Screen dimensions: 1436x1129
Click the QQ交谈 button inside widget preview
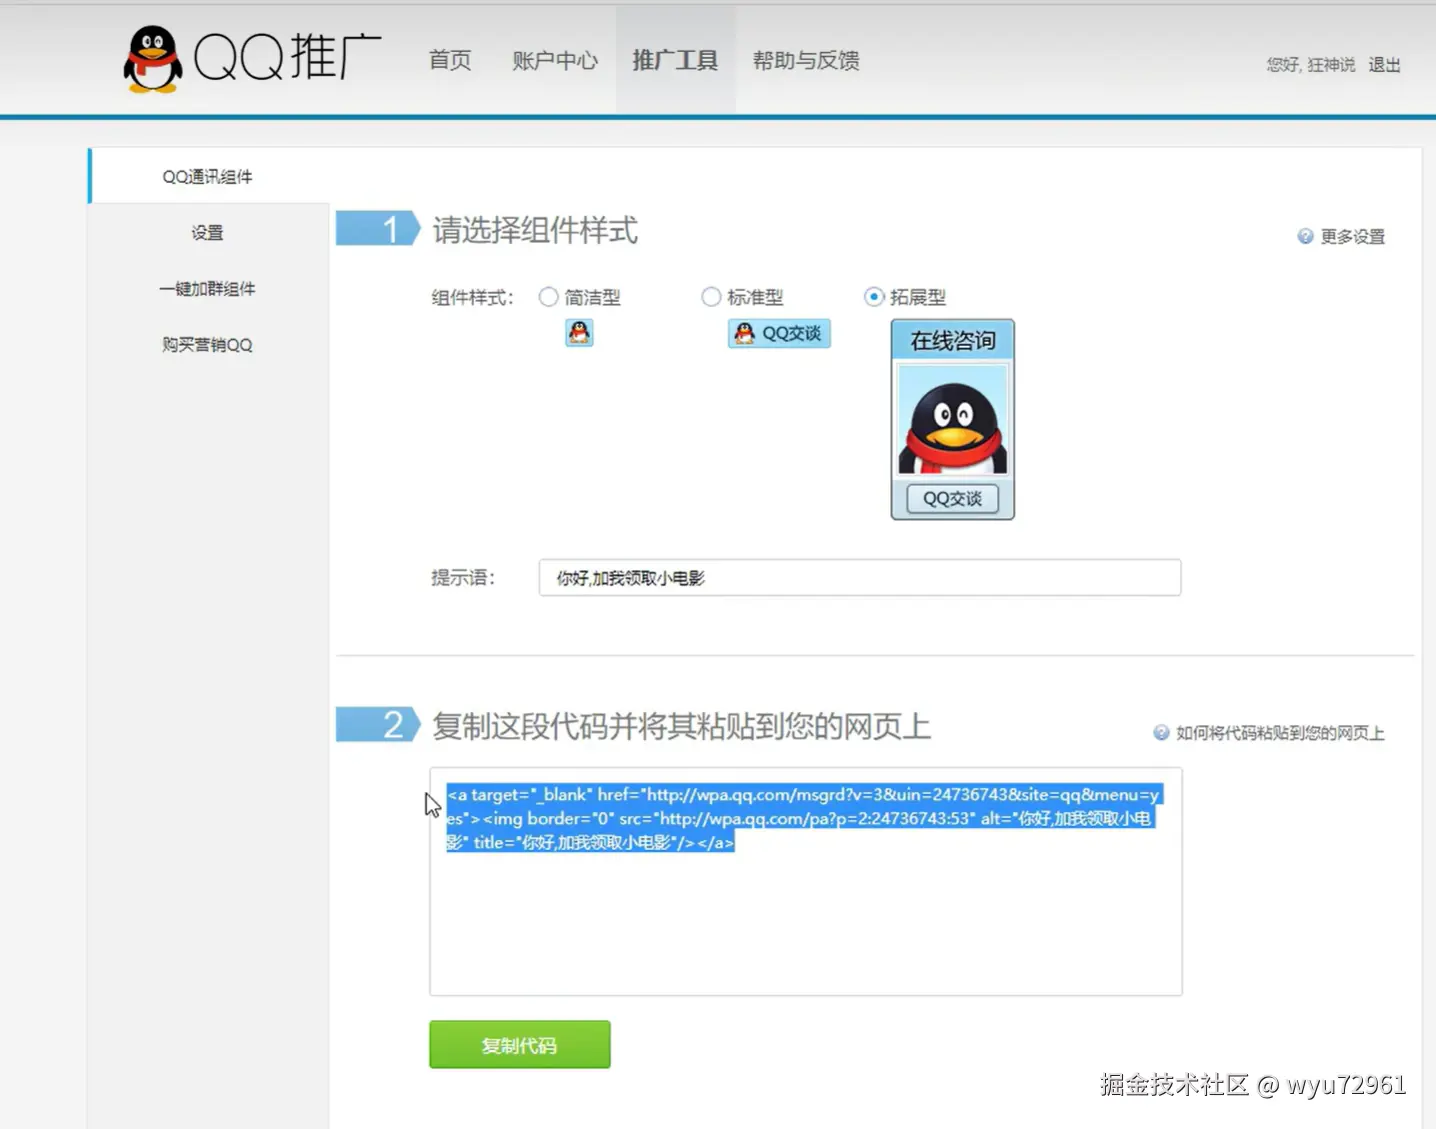pos(953,498)
